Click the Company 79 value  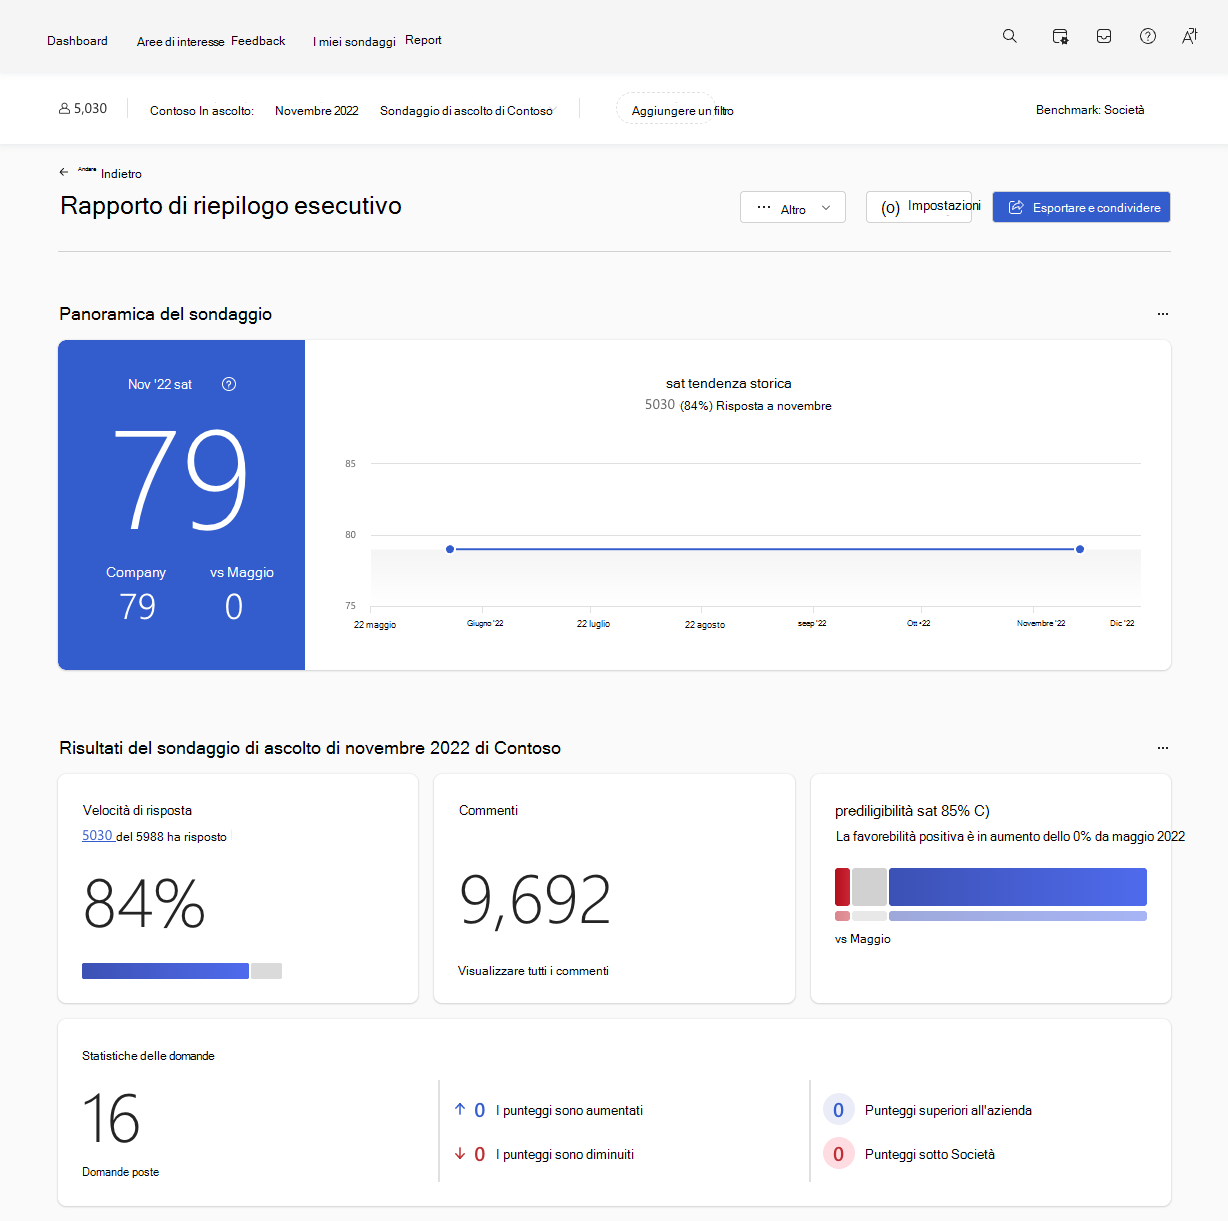coord(137,607)
